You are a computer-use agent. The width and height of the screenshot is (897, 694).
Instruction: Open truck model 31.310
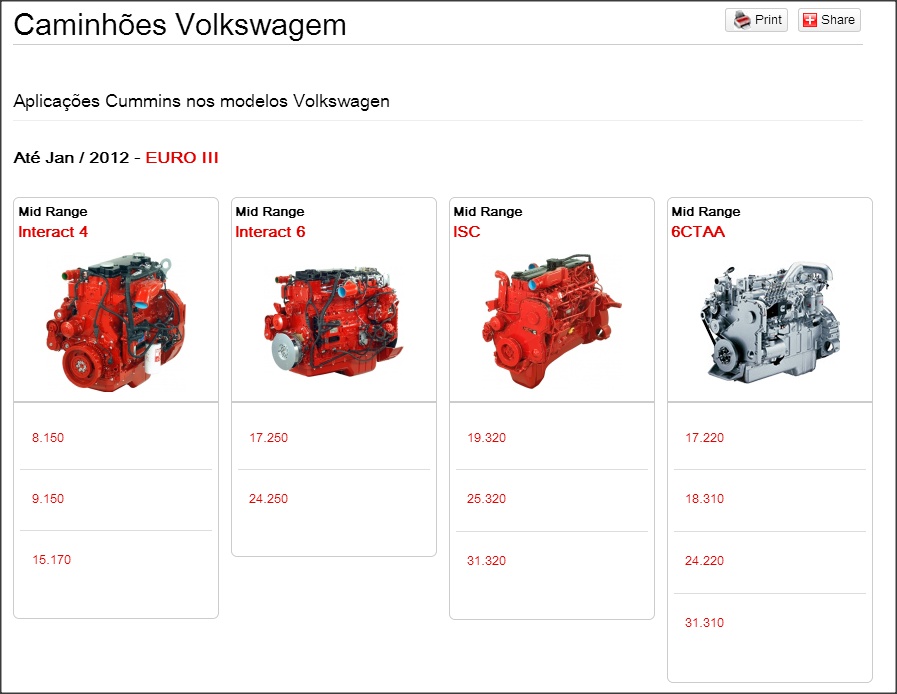pos(704,622)
